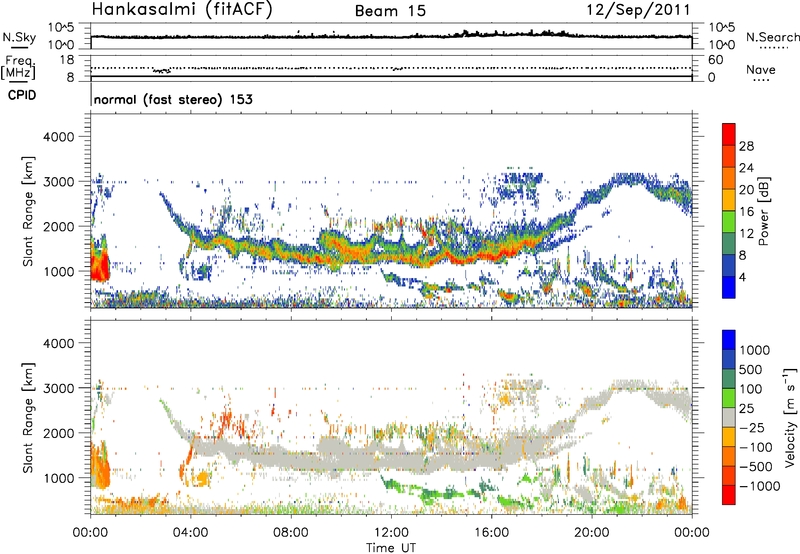Click the '18' frequency axis tick
The height and width of the screenshot is (554, 800).
click(x=66, y=60)
